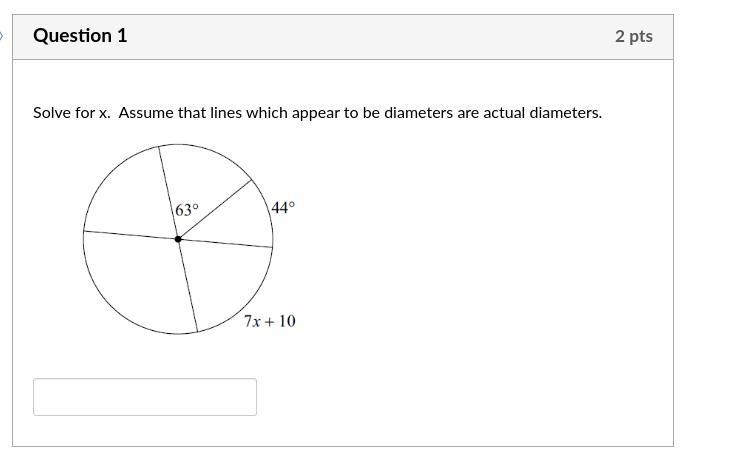This screenshot has height=461, width=743.
Task: Click the midpoint of the radius beside 63°
Action: [215, 209]
